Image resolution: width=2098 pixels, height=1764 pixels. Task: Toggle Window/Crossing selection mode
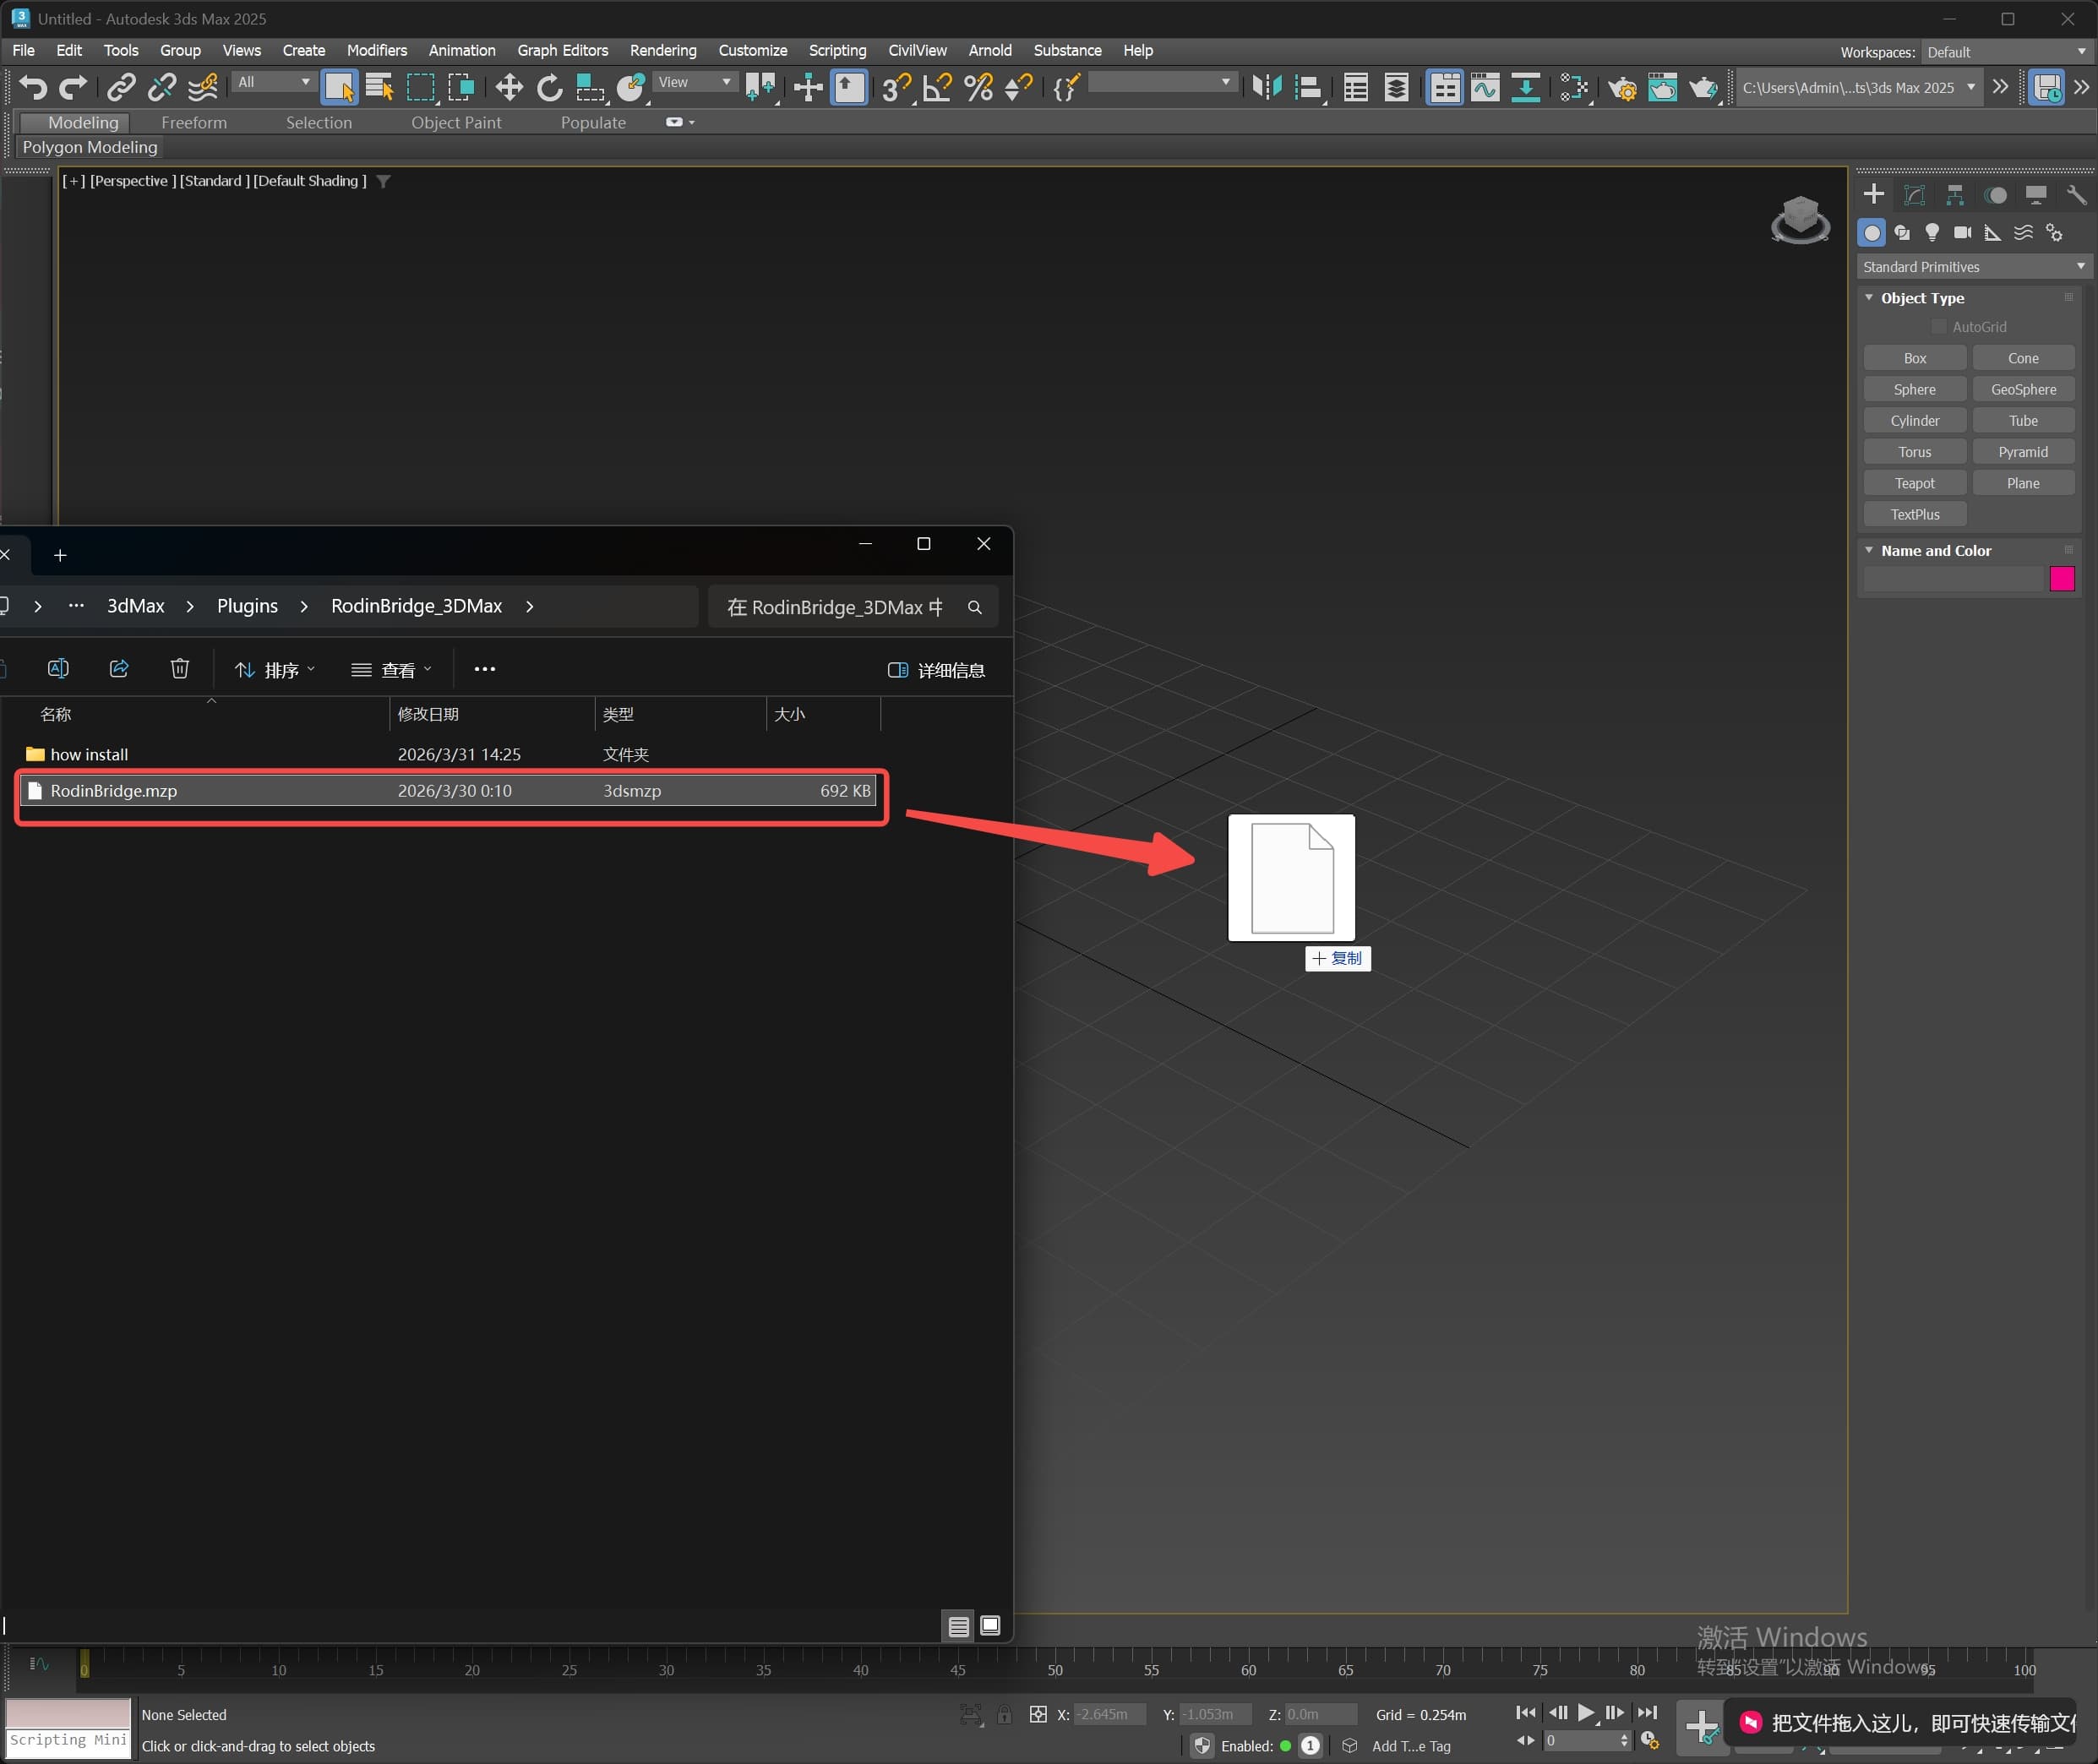tap(462, 88)
